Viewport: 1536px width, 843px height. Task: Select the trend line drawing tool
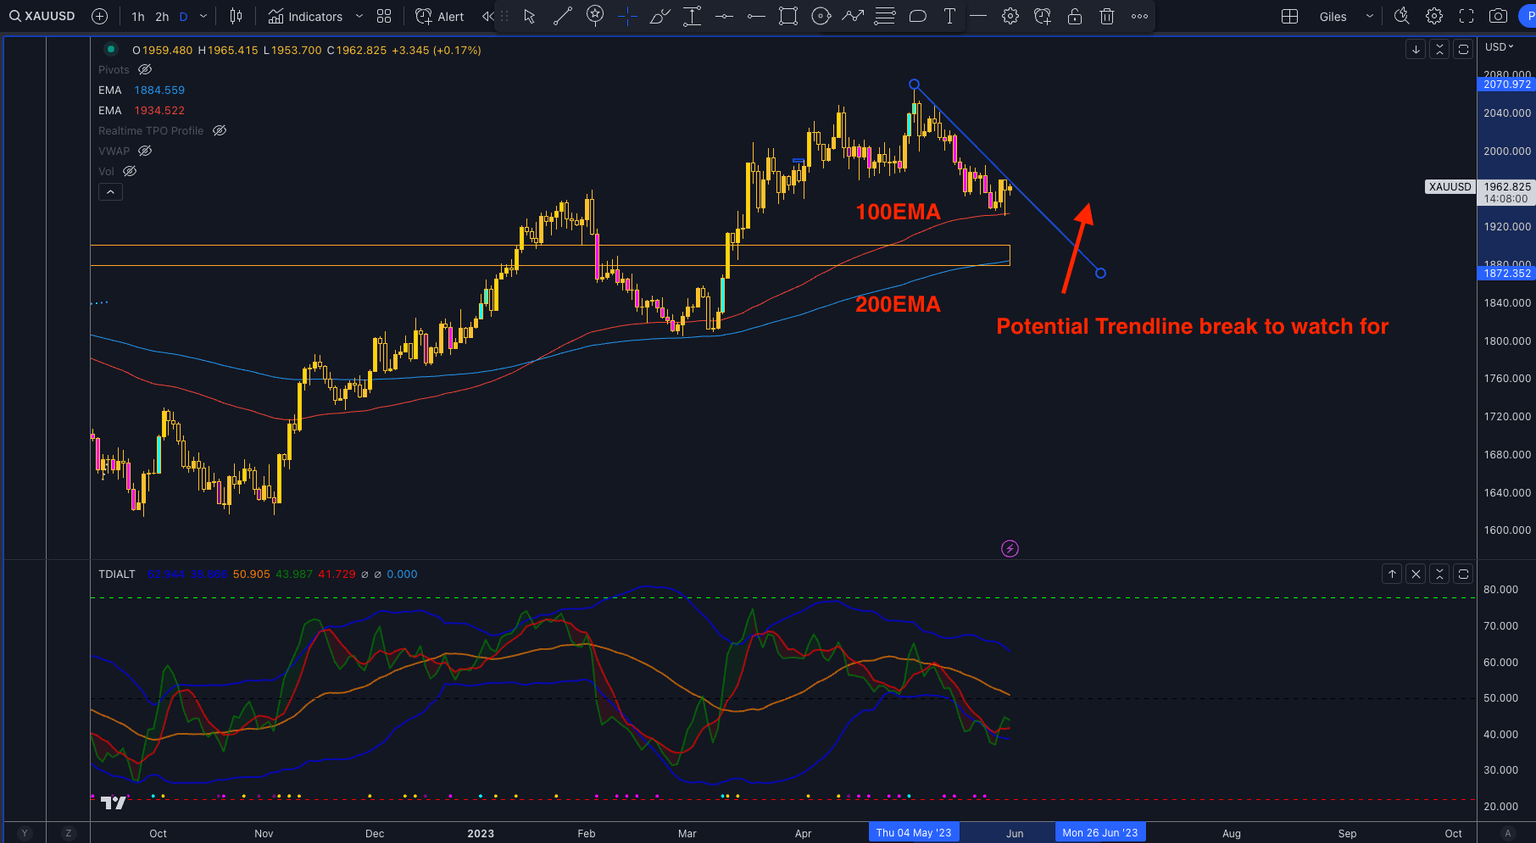562,16
